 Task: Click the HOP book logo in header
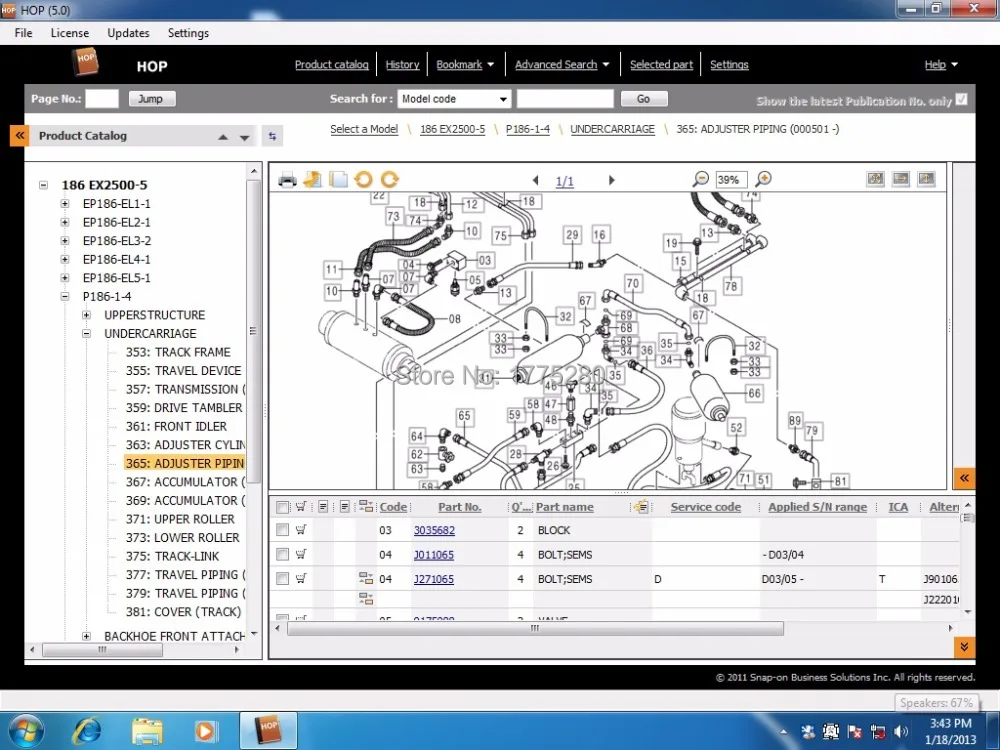pyautogui.click(x=85, y=63)
